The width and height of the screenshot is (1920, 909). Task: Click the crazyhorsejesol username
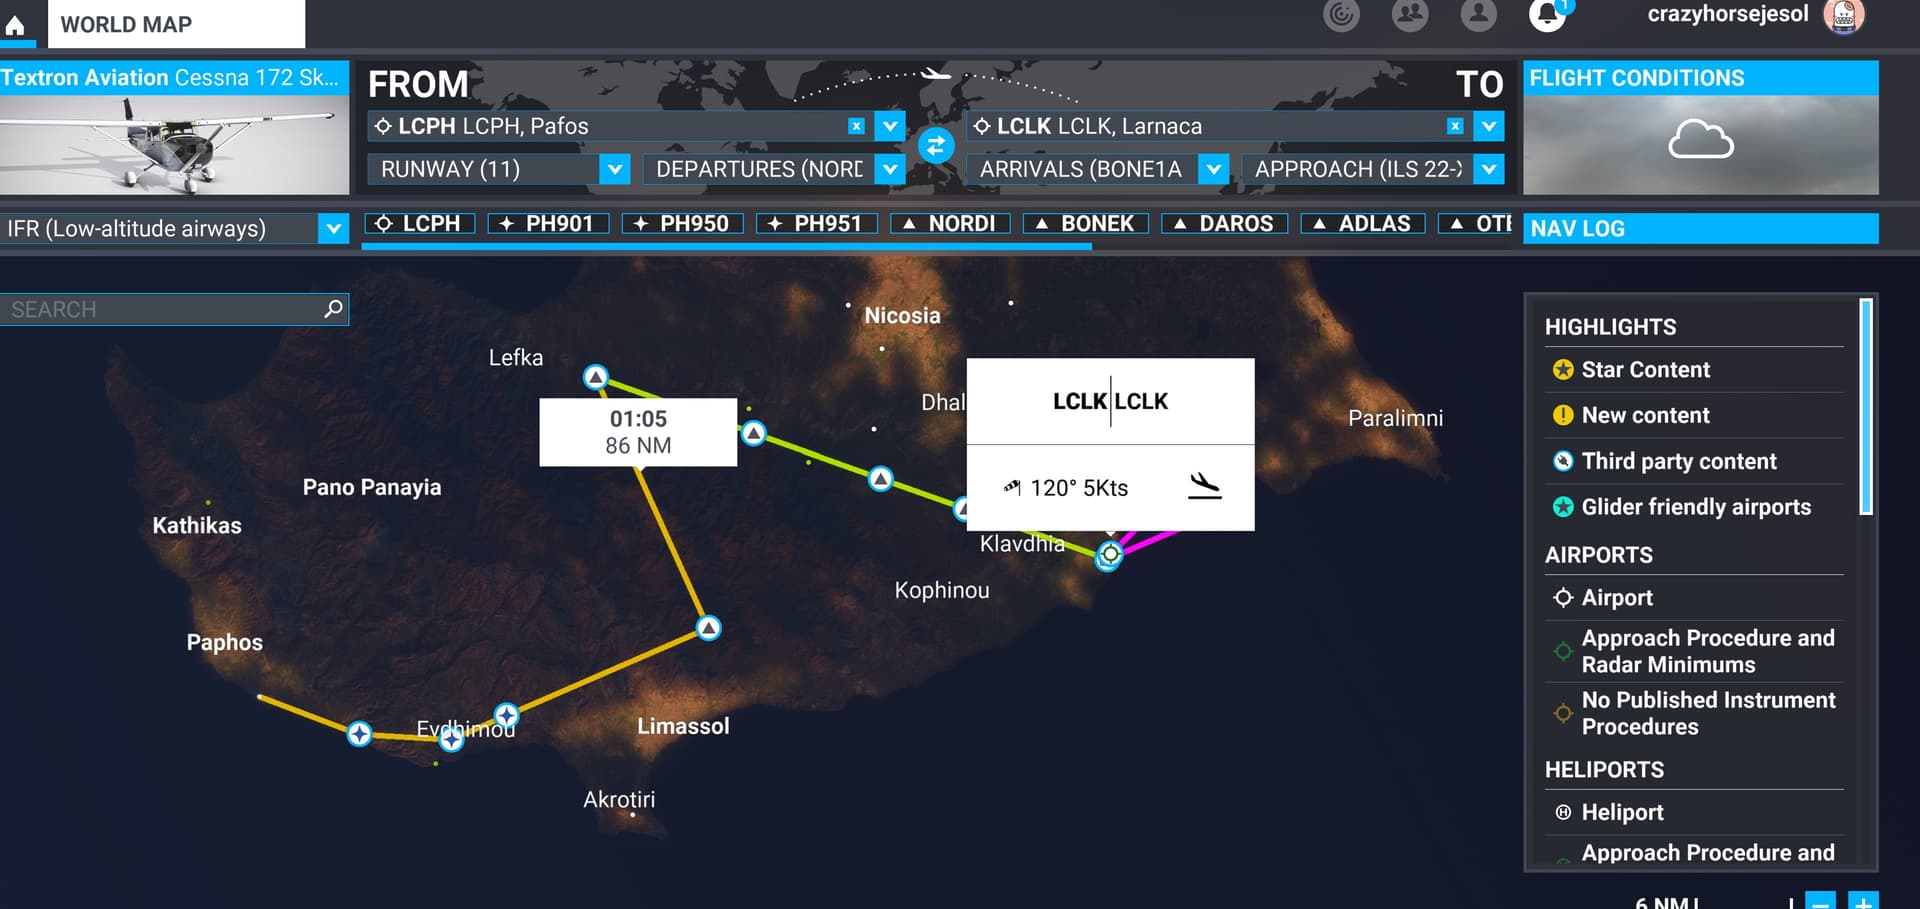point(1728,14)
